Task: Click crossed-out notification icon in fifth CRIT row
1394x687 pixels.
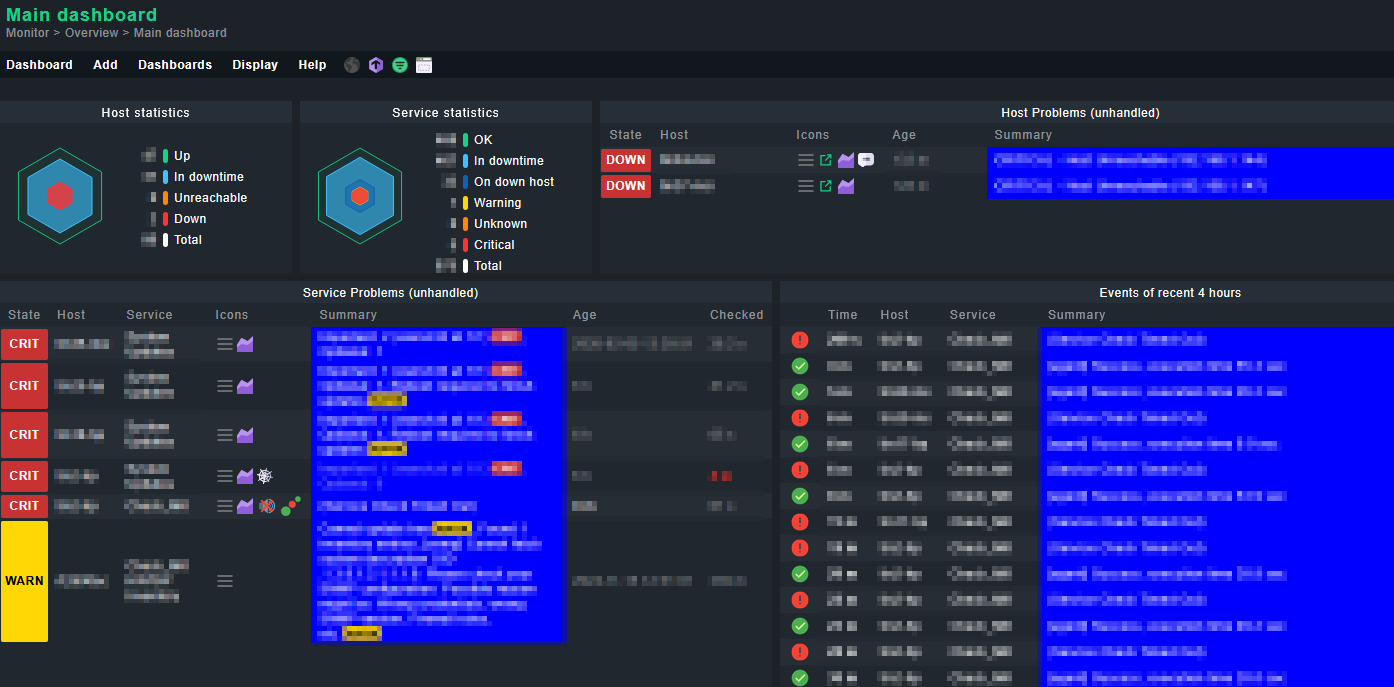Action: (x=267, y=507)
